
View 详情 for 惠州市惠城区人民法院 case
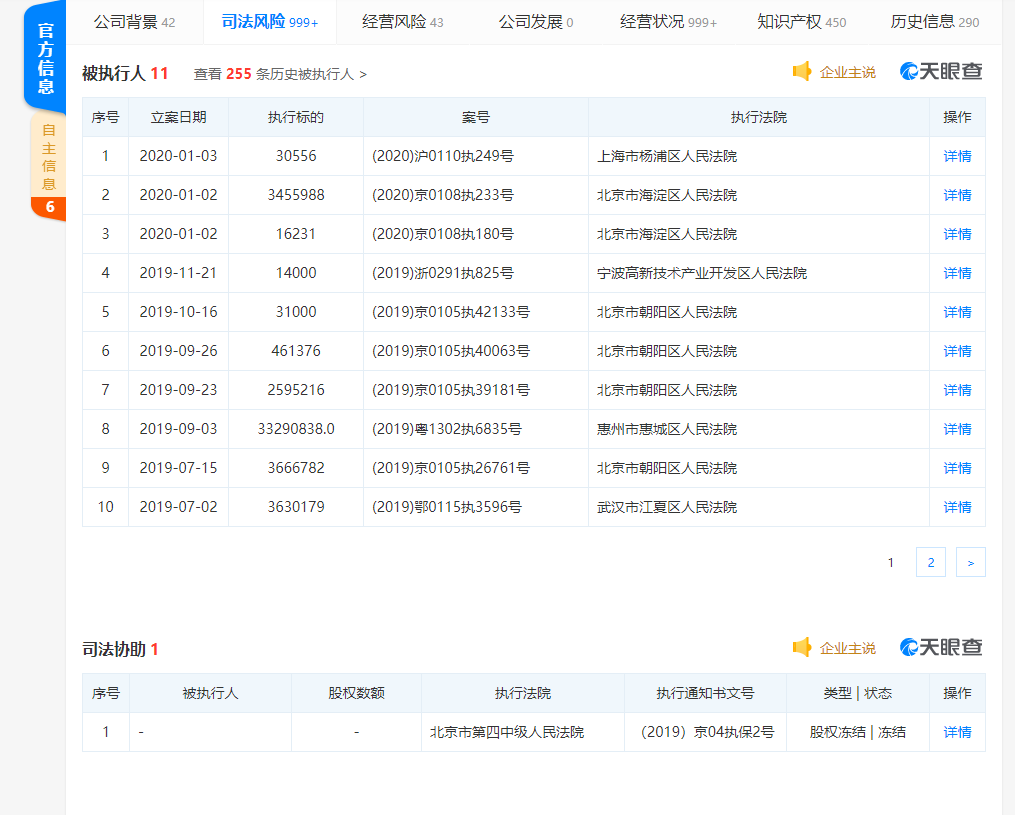957,429
